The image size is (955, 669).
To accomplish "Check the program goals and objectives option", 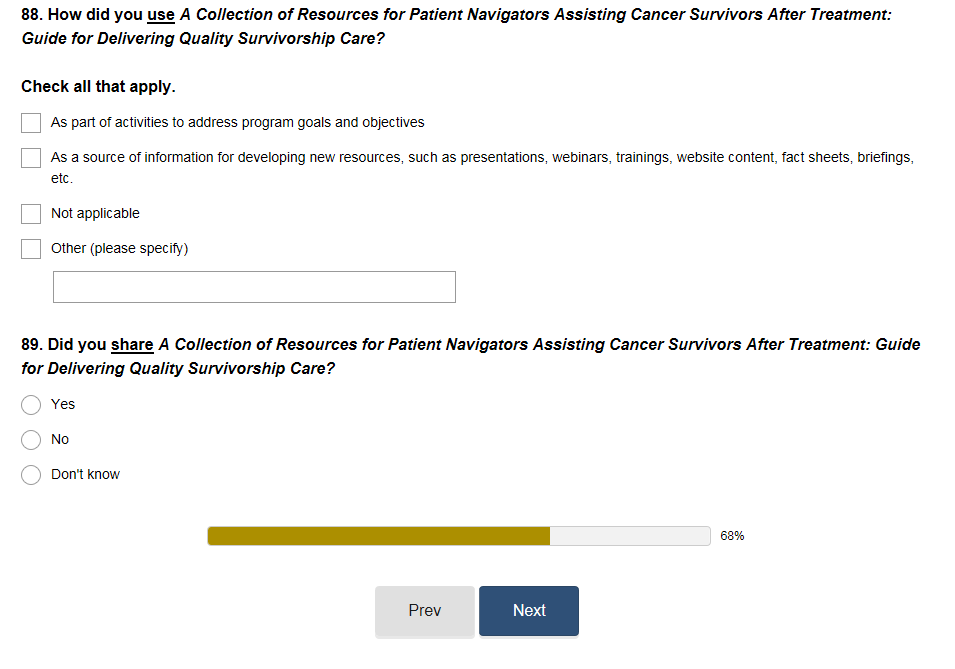I will click(x=31, y=123).
